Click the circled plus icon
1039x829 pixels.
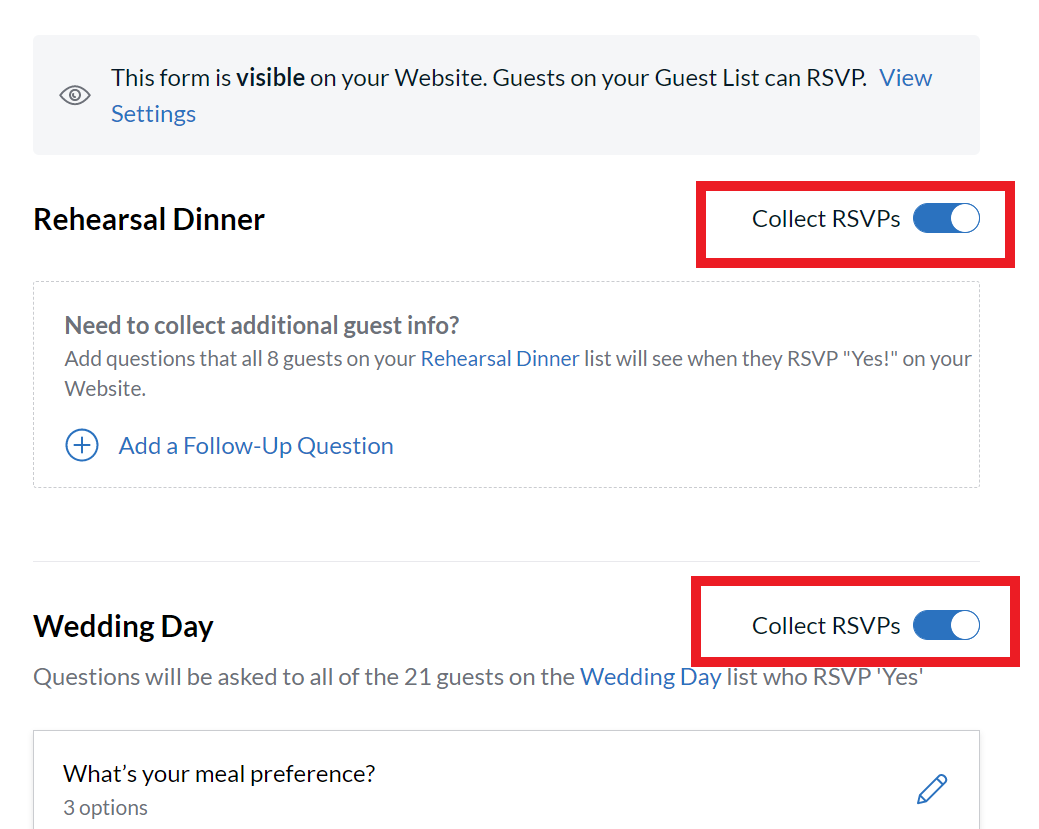[82, 445]
